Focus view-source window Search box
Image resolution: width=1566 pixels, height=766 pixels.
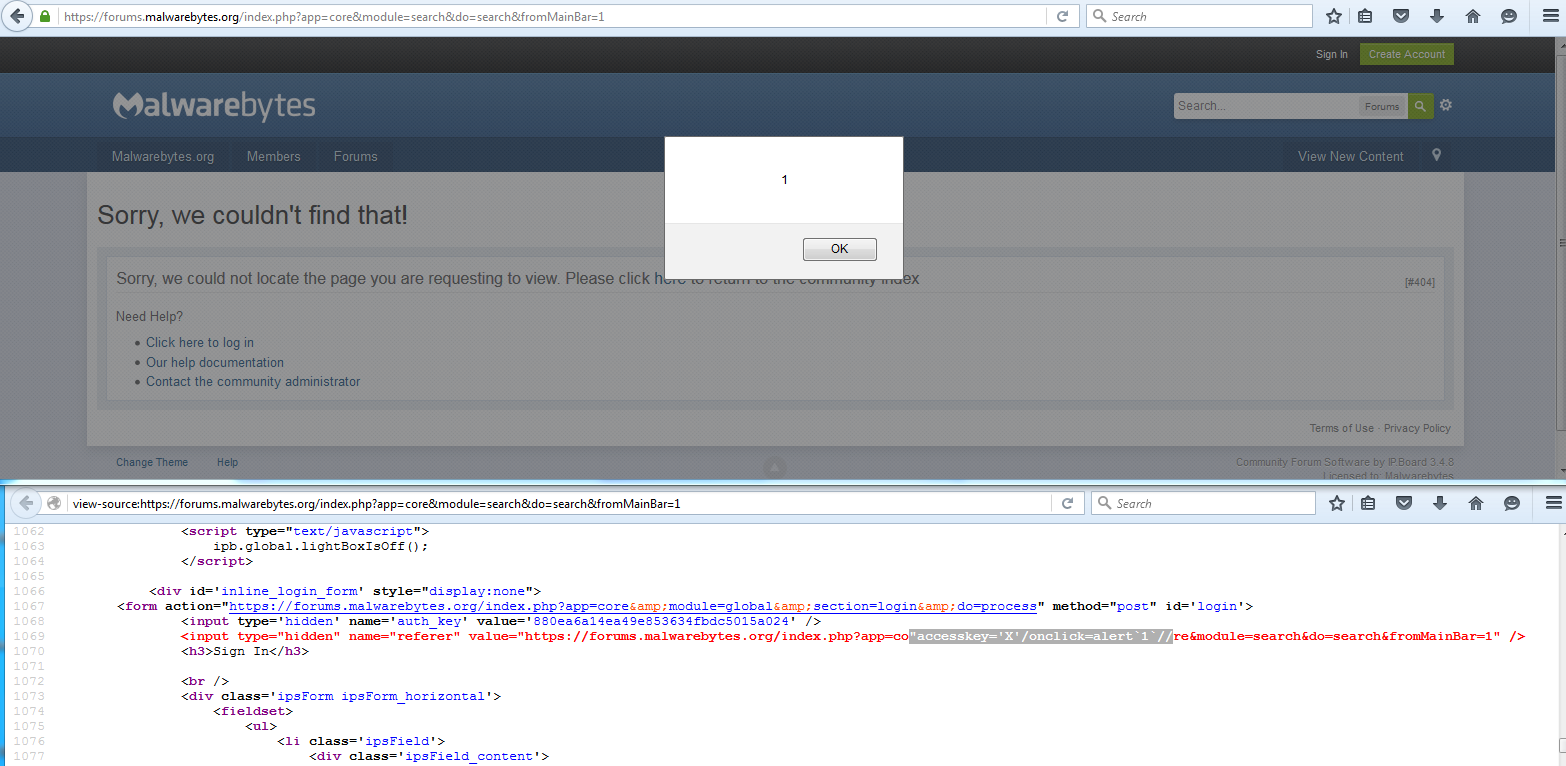1203,503
